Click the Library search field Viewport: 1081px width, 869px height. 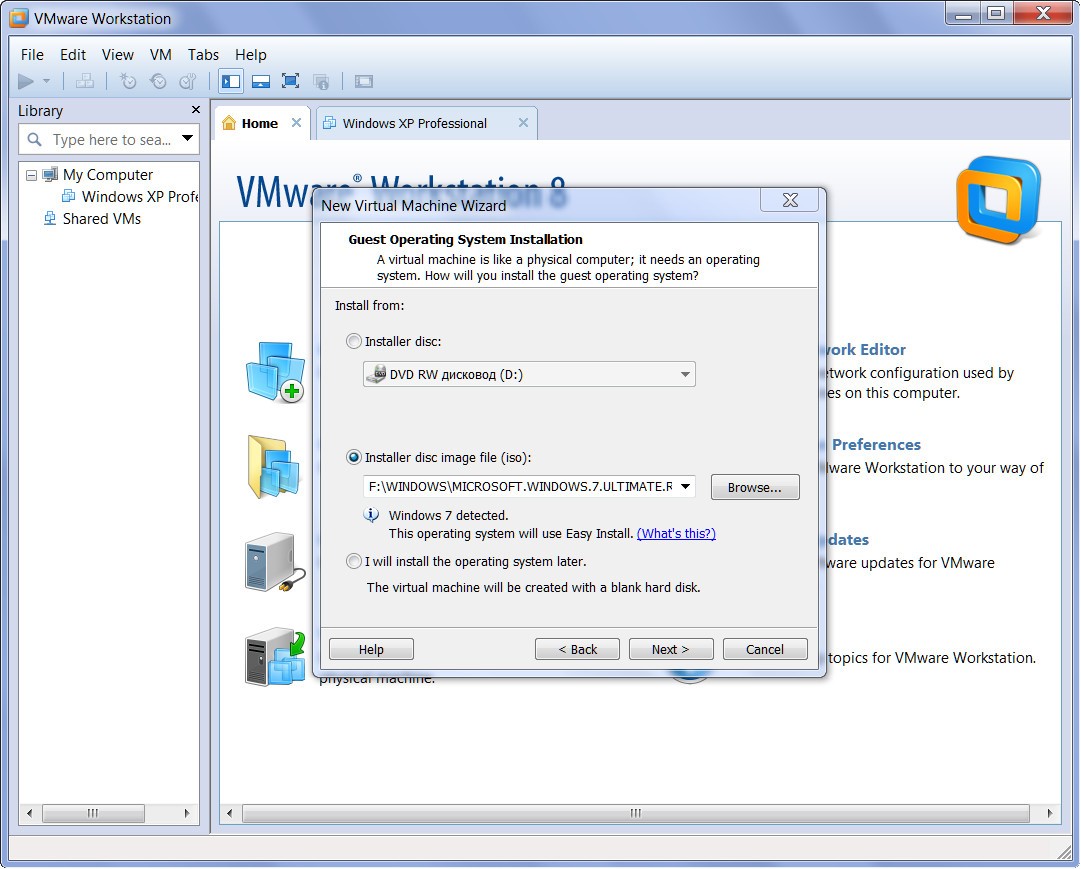click(109, 139)
